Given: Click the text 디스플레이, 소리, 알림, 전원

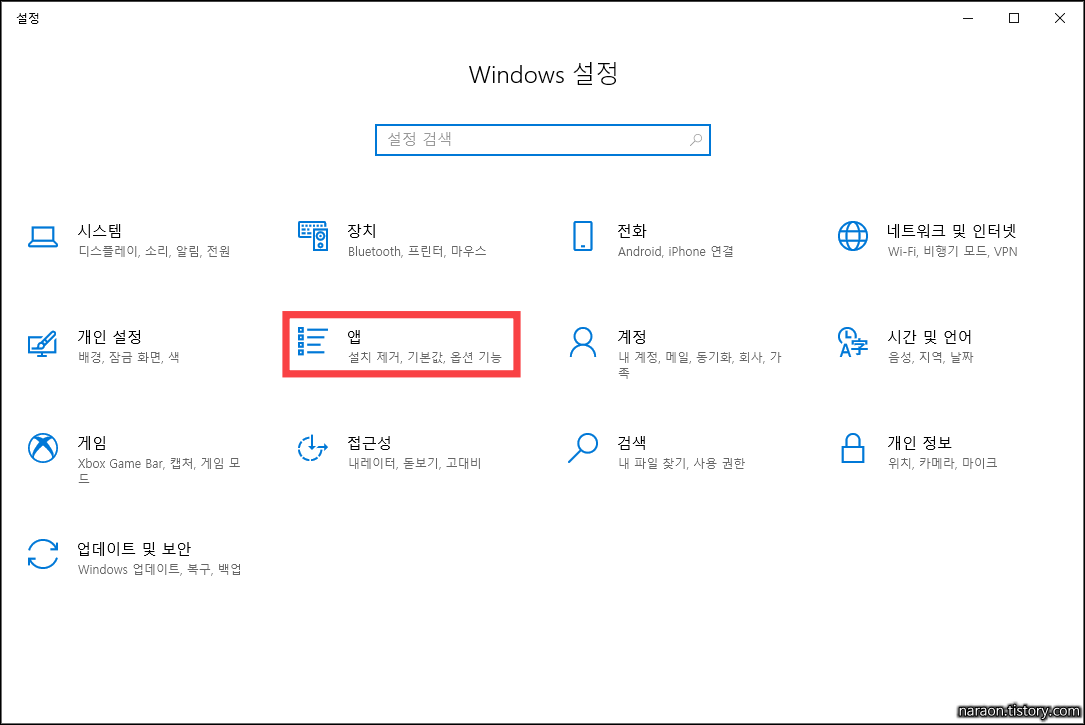Looking at the screenshot, I should [154, 251].
